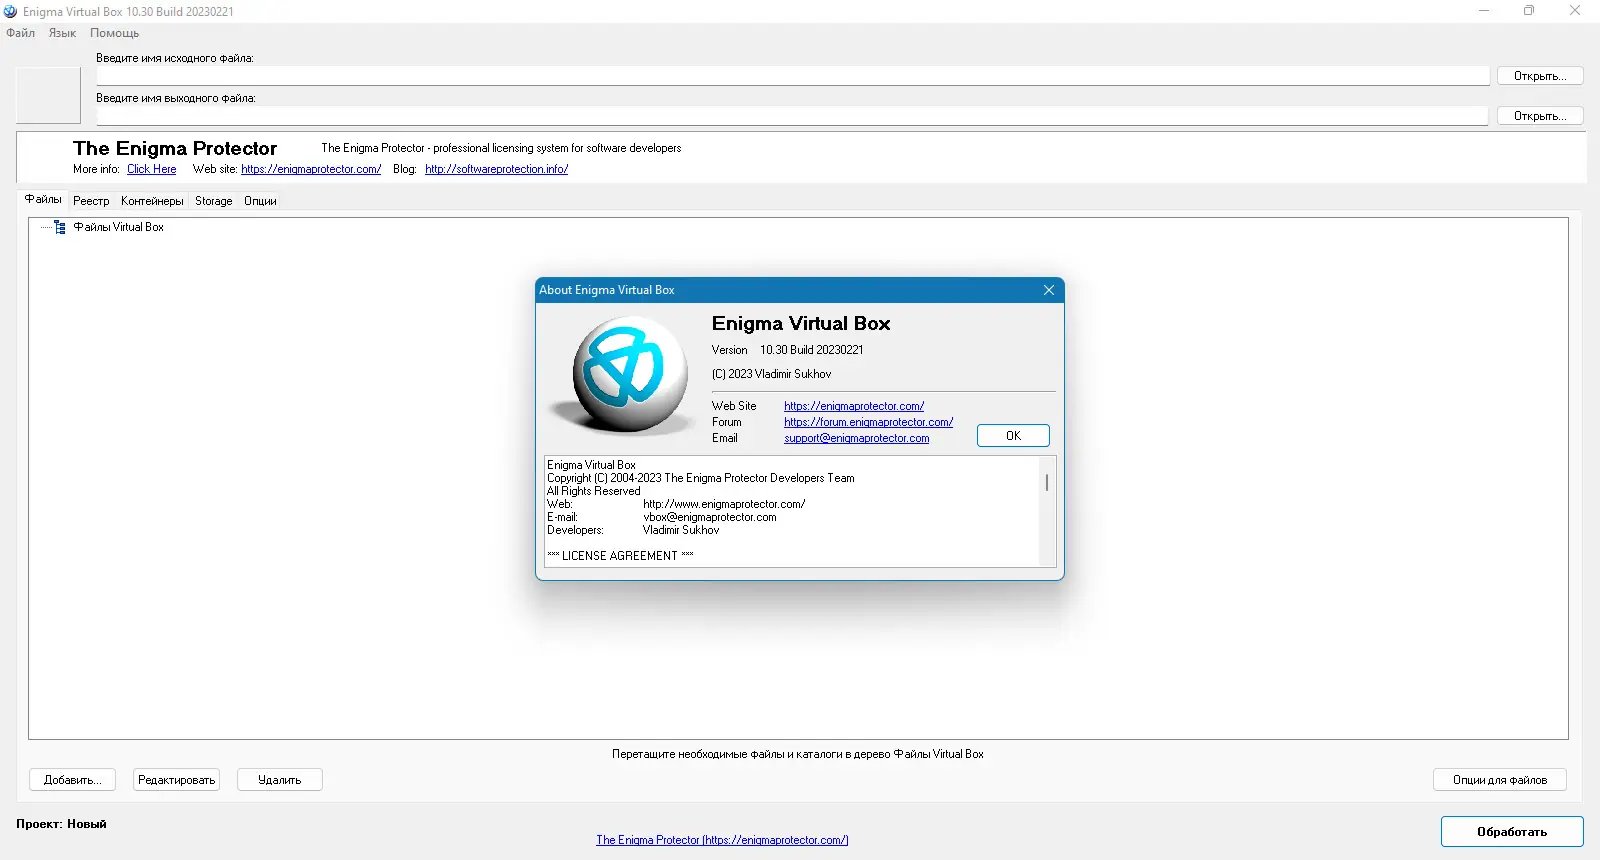1600x860 pixels.
Task: Switch to the Контейнеры tab
Action: 152,201
